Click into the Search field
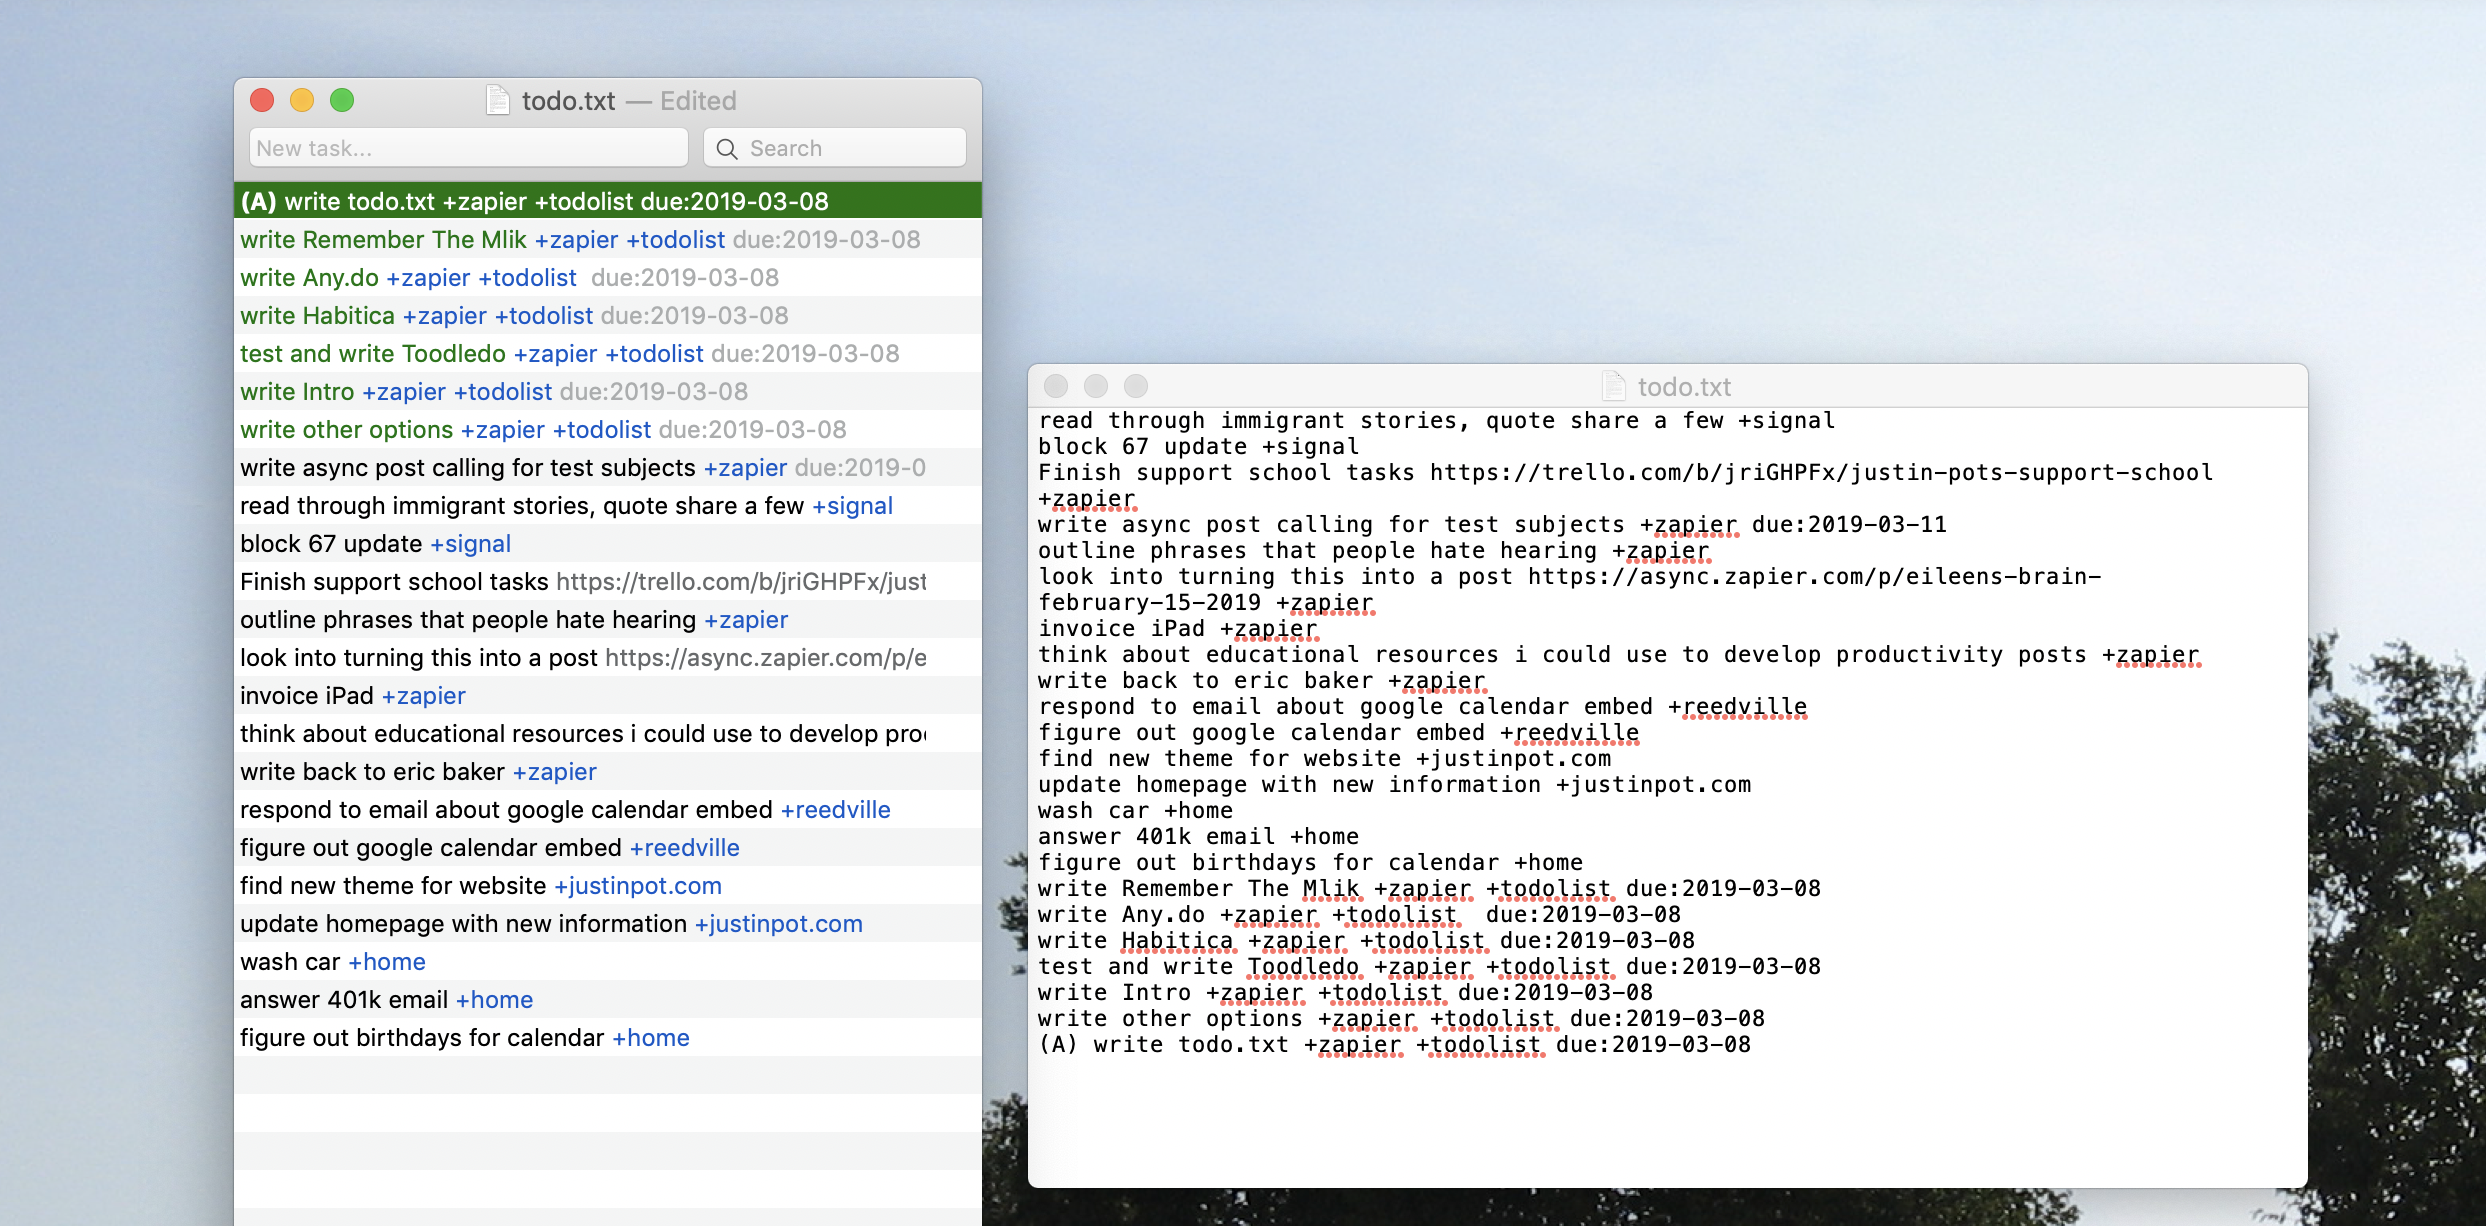 click(x=850, y=149)
